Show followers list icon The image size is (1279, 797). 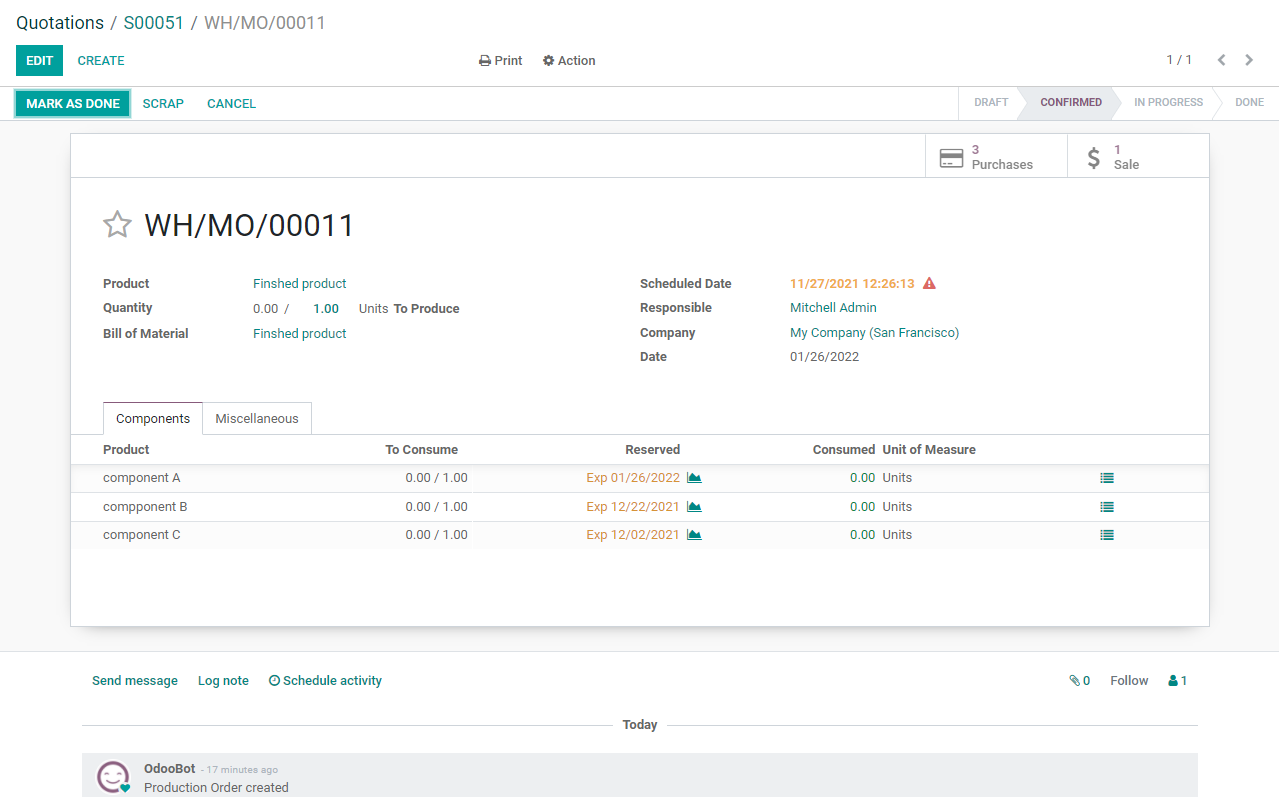click(1177, 681)
